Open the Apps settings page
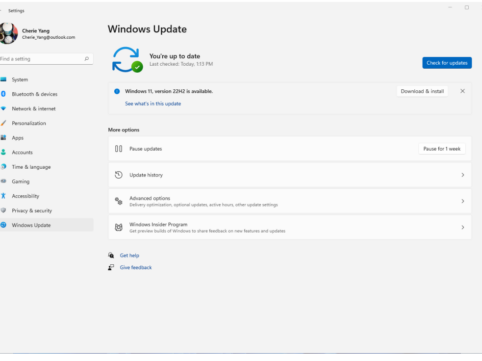The image size is (482, 361). click(x=46, y=138)
